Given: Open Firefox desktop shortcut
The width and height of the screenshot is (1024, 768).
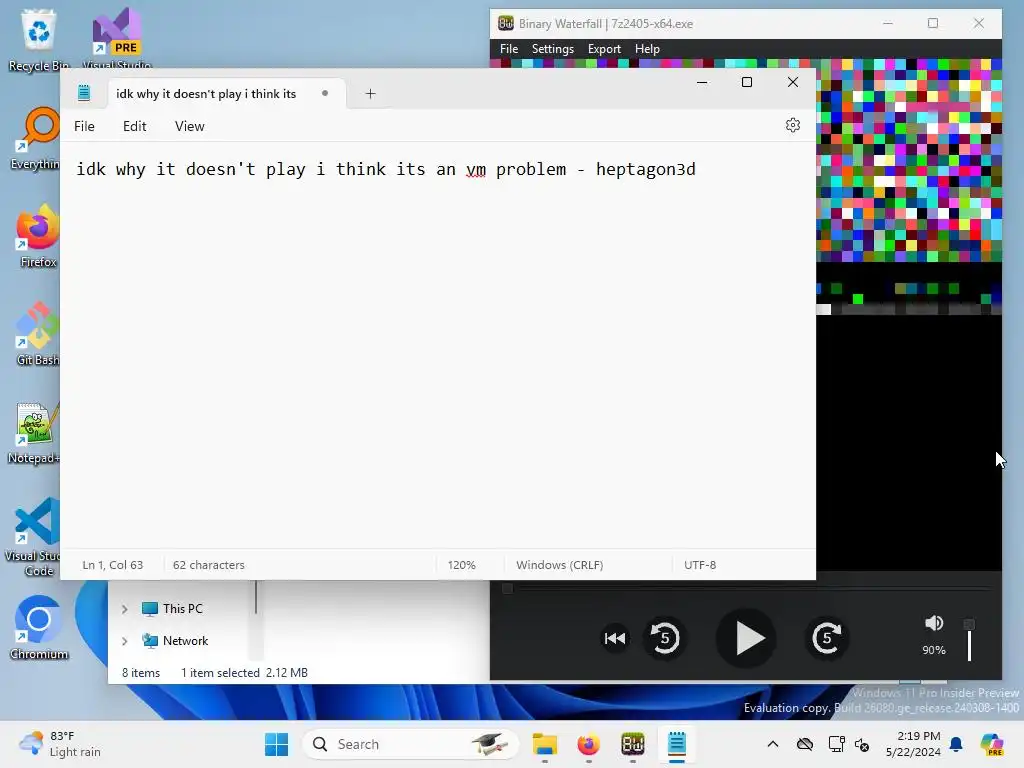Looking at the screenshot, I should pyautogui.click(x=37, y=236).
